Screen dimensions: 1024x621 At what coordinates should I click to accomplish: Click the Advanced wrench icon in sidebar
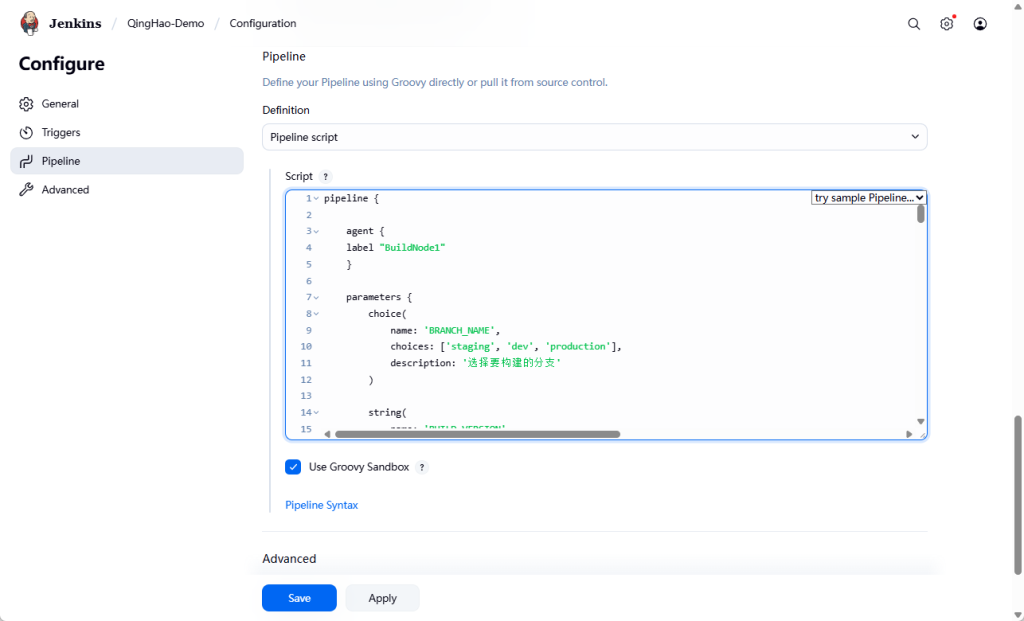coord(27,190)
